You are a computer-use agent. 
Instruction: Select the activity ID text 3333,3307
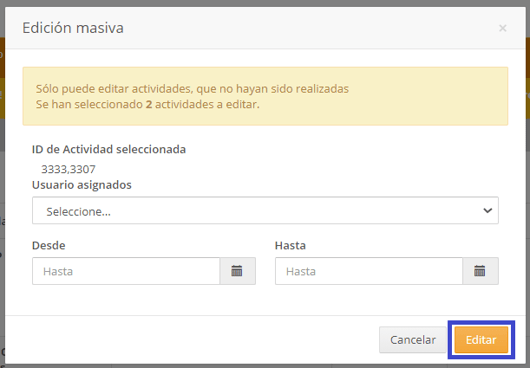(x=68, y=169)
